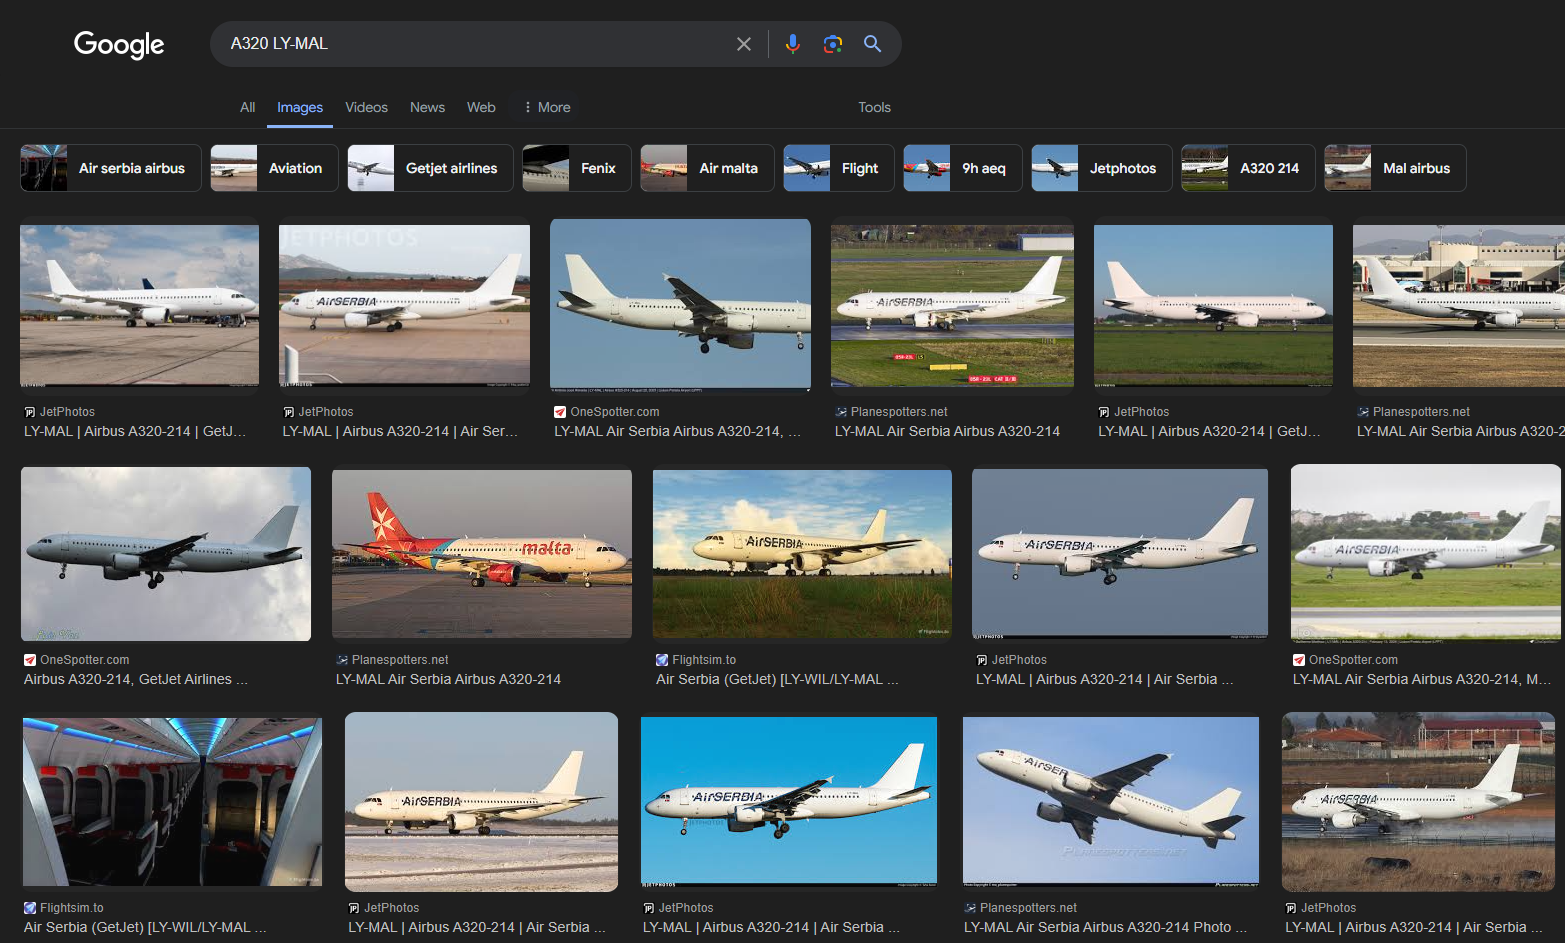Image resolution: width=1565 pixels, height=943 pixels.
Task: Choose the Air malta chip
Action: point(707,168)
